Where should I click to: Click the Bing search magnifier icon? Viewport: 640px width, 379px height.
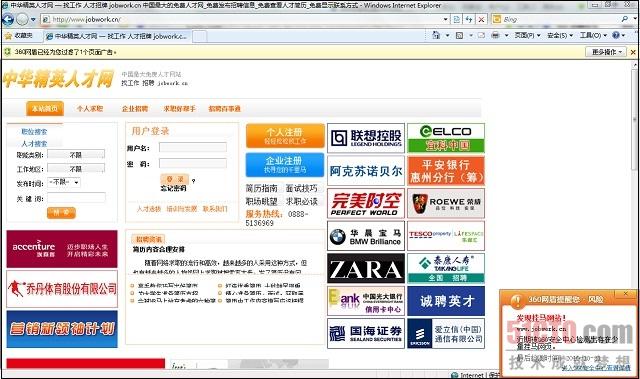click(x=625, y=19)
